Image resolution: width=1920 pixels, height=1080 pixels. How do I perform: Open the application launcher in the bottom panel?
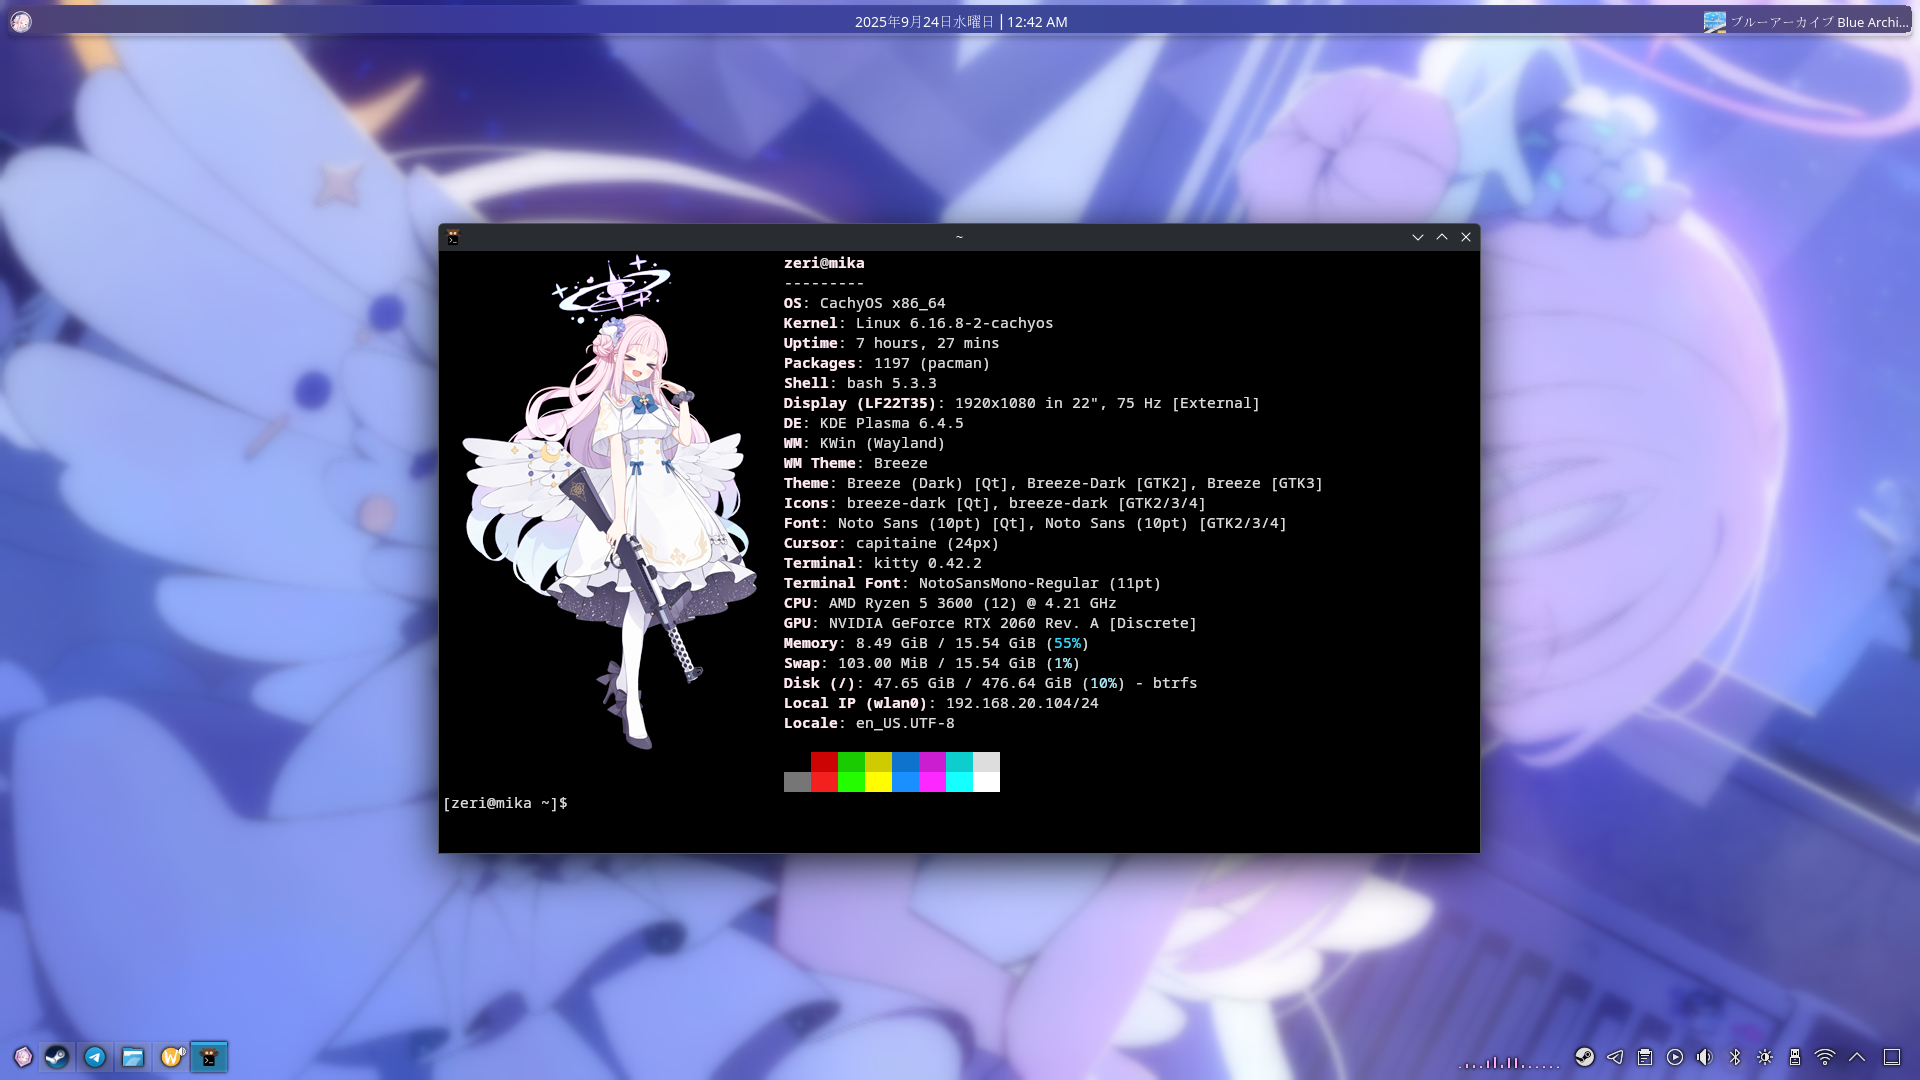(23, 1057)
